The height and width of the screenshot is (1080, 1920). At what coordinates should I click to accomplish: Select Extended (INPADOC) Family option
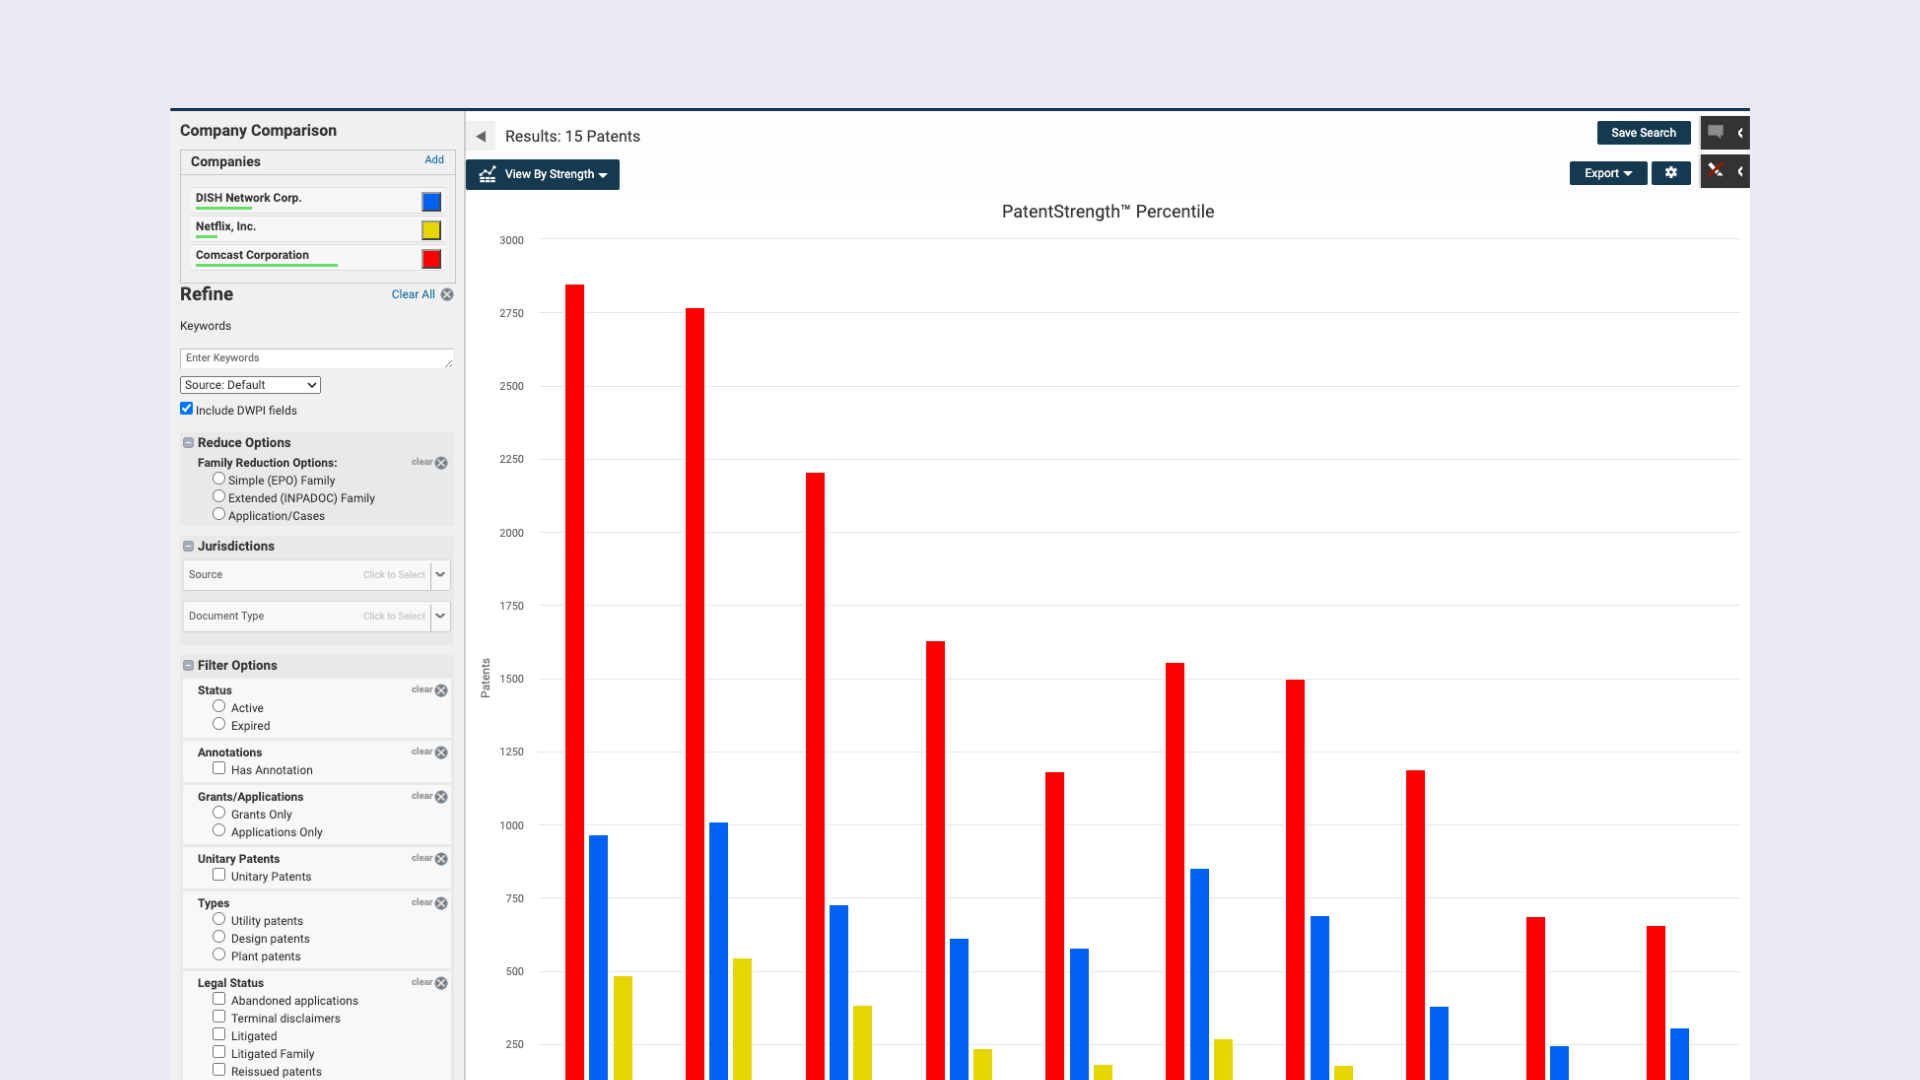click(218, 496)
